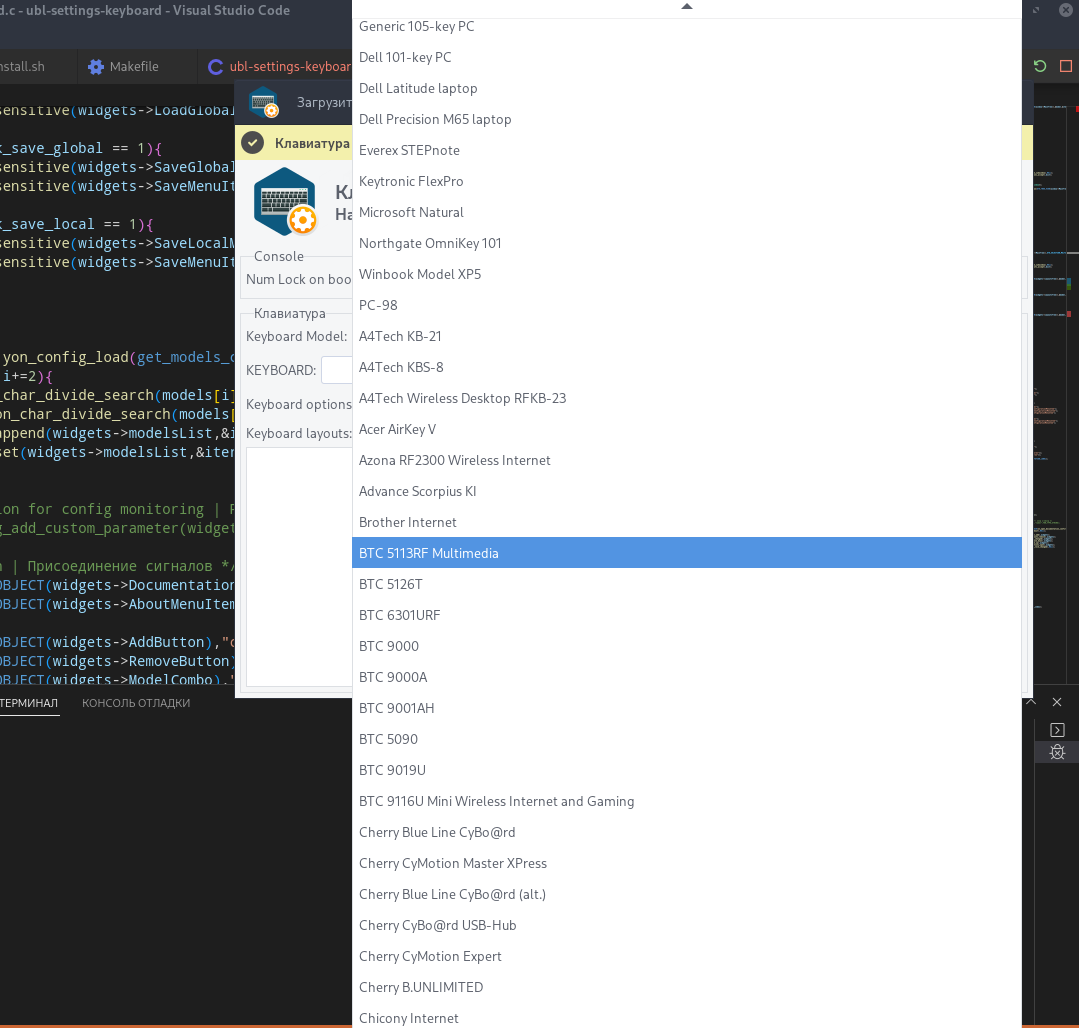
Task: Click the checkmark status icon by Клавиатура
Action: click(x=253, y=142)
